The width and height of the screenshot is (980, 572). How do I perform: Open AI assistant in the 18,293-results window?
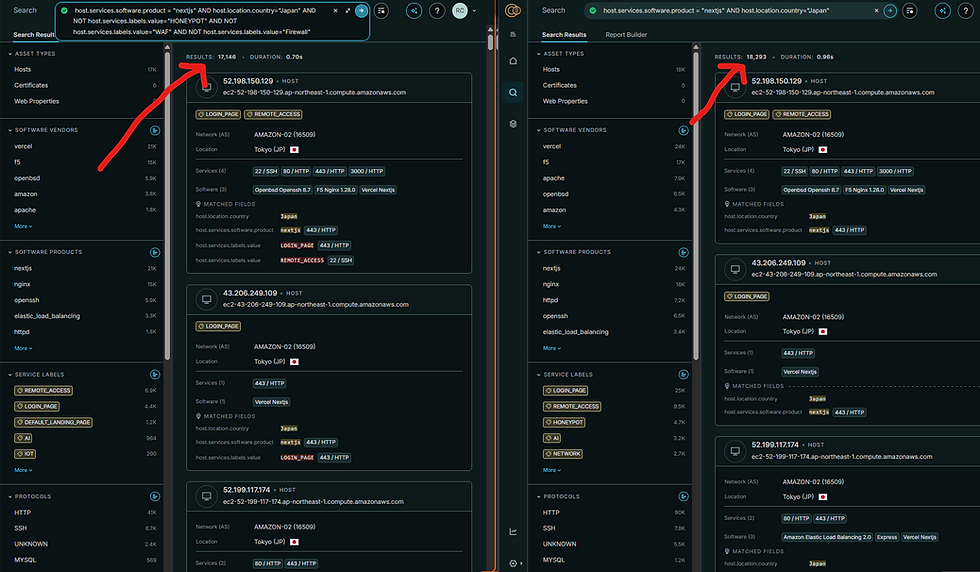click(942, 11)
